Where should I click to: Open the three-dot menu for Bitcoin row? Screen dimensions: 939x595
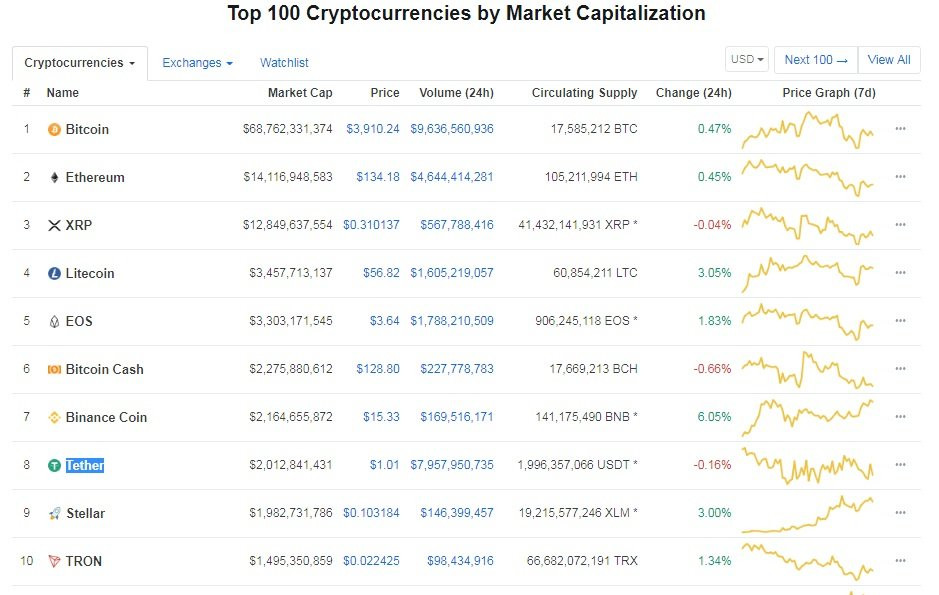point(900,129)
